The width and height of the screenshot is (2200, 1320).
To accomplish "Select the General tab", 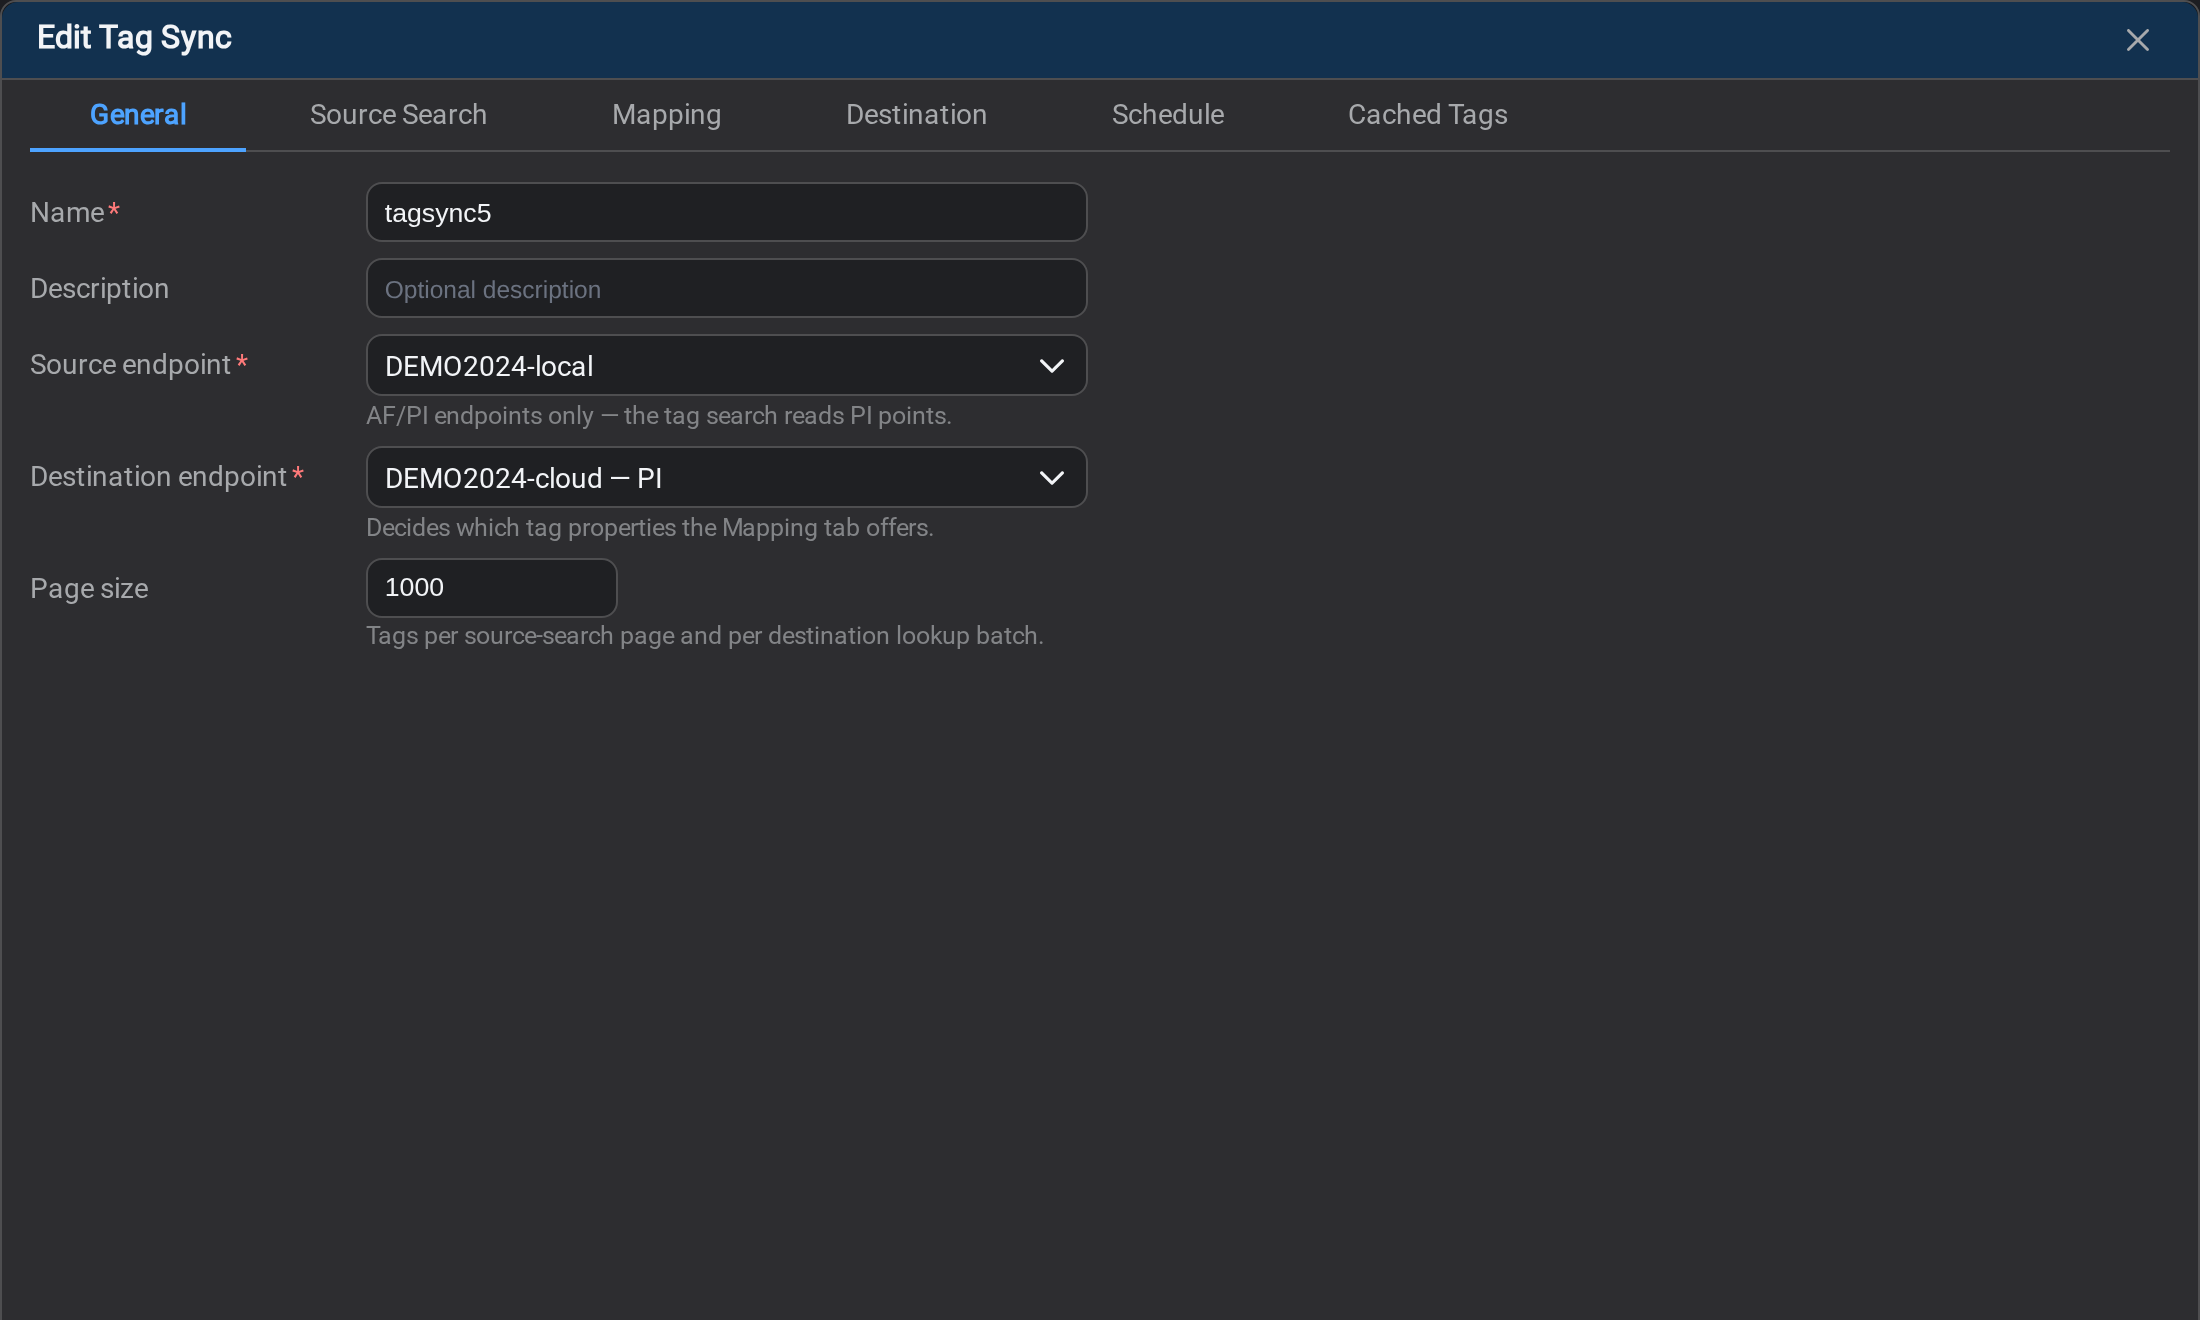I will 138,115.
